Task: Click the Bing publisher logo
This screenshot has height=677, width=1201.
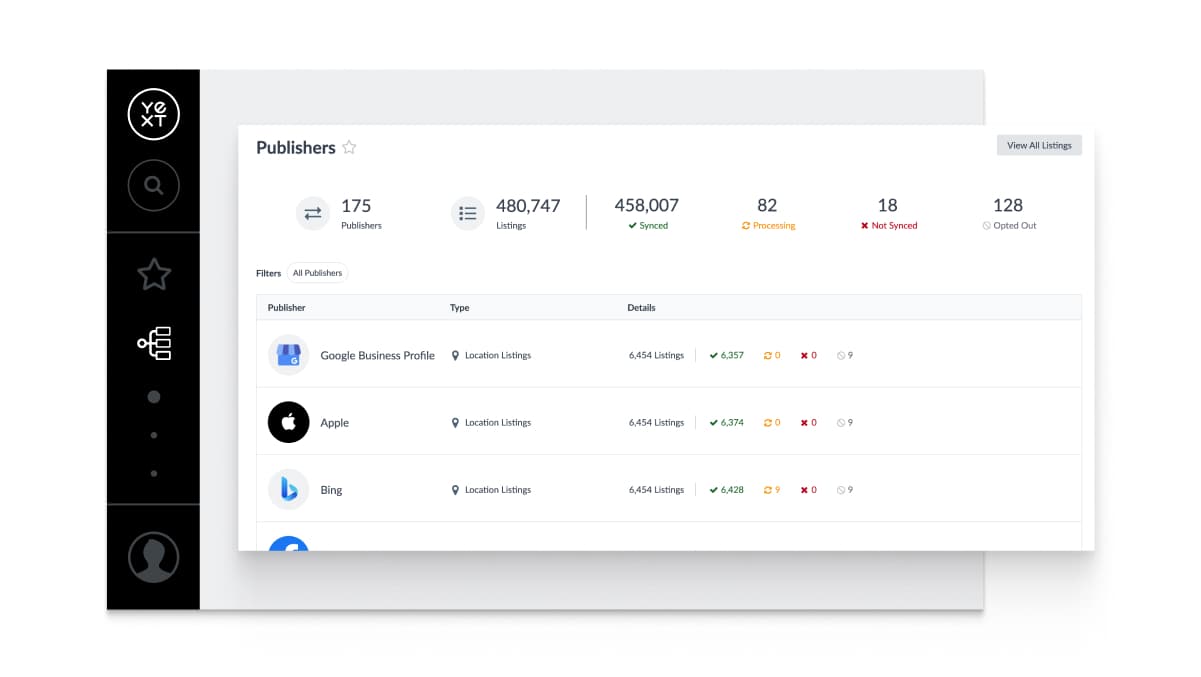Action: [x=289, y=489]
